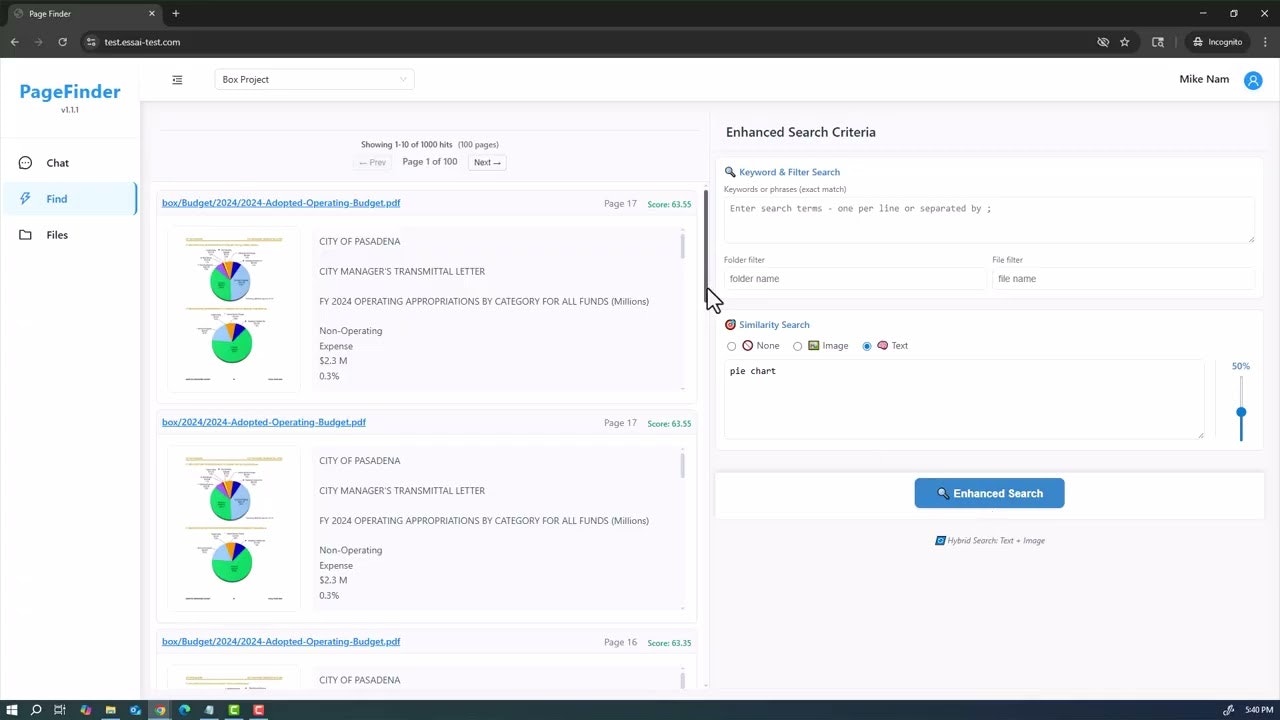
Task: Click the Files folder icon
Action: pyautogui.click(x=25, y=235)
